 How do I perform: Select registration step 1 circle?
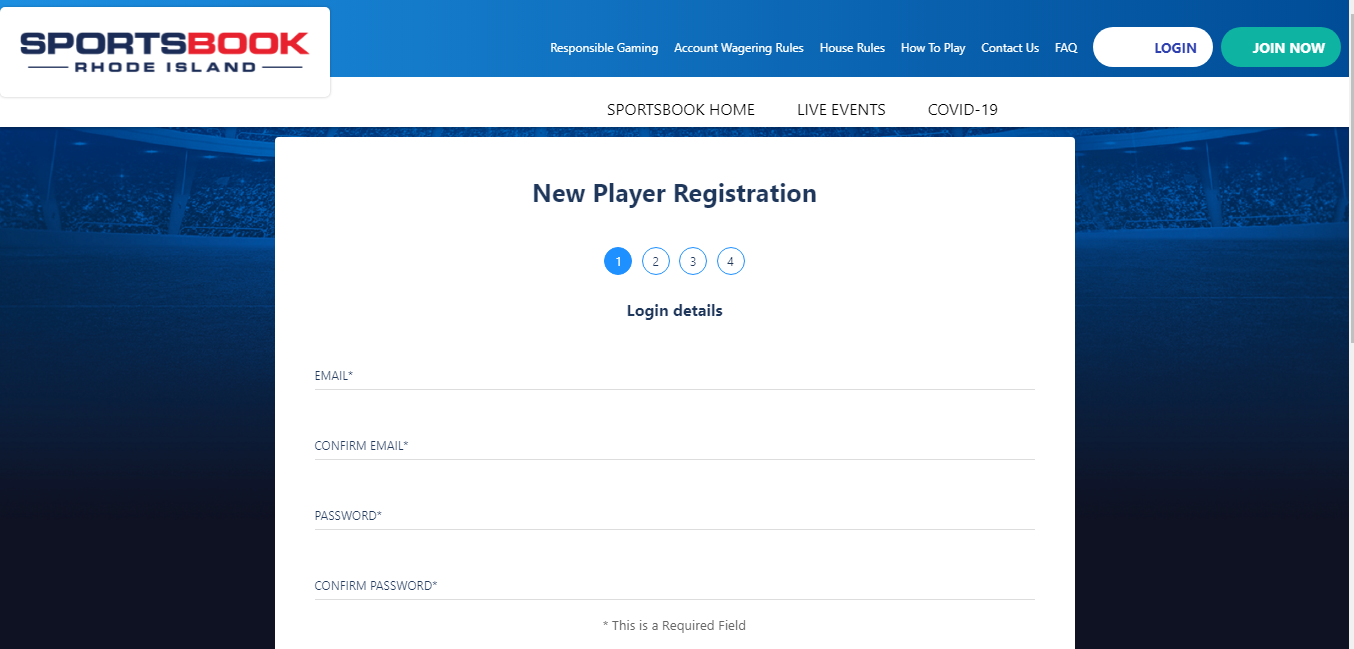coord(618,261)
